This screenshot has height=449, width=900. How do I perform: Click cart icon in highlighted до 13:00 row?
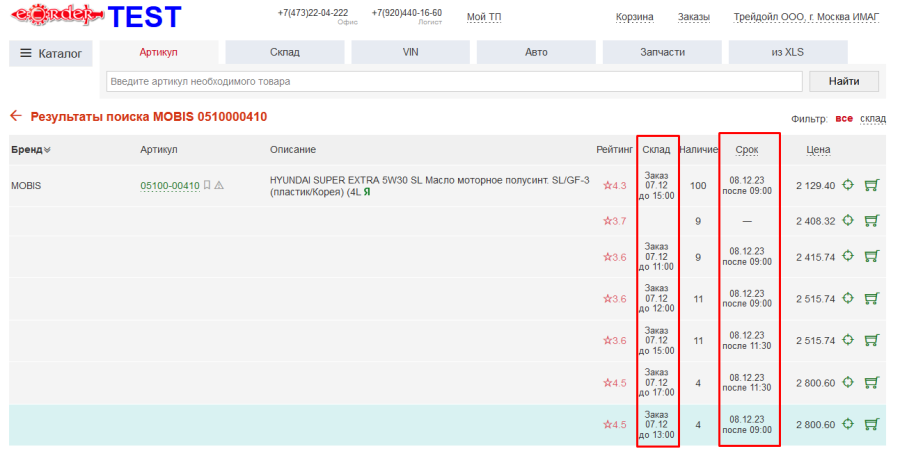(871, 424)
